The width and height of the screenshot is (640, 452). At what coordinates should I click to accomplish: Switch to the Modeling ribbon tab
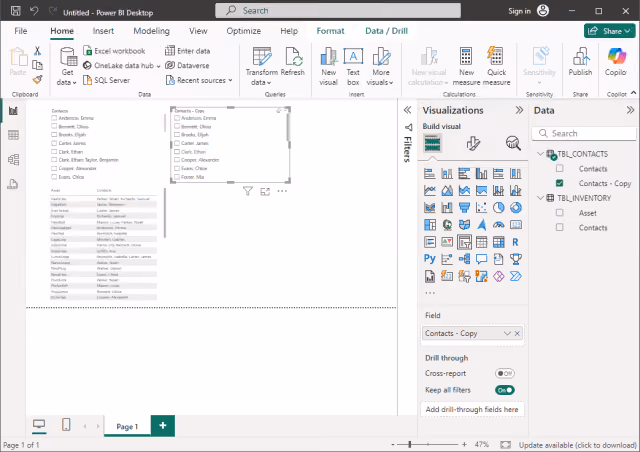[x=151, y=31]
